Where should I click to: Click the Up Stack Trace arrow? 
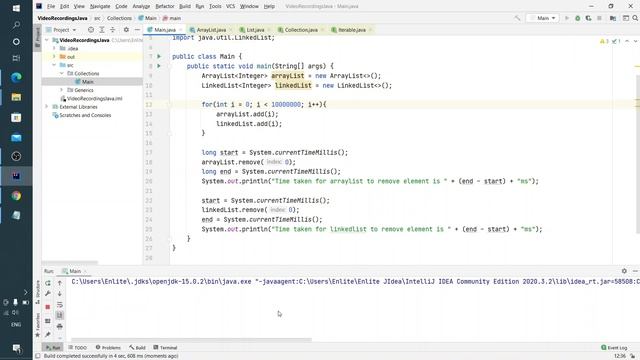pyautogui.click(x=60, y=283)
